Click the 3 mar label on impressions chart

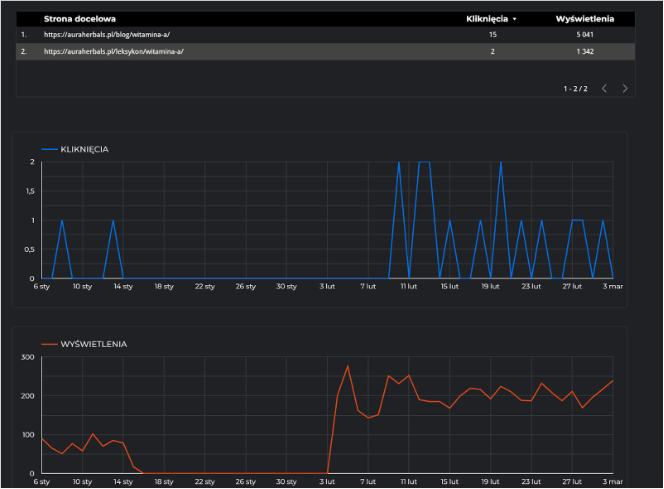pos(611,481)
